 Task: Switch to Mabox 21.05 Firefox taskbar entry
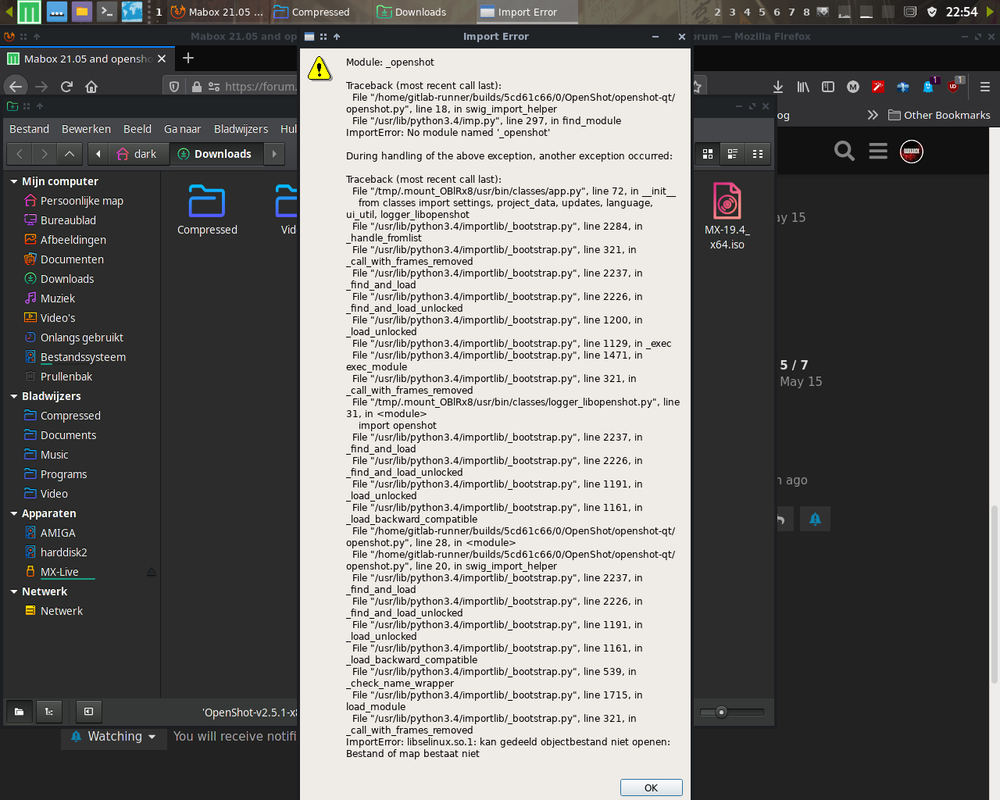[217, 12]
